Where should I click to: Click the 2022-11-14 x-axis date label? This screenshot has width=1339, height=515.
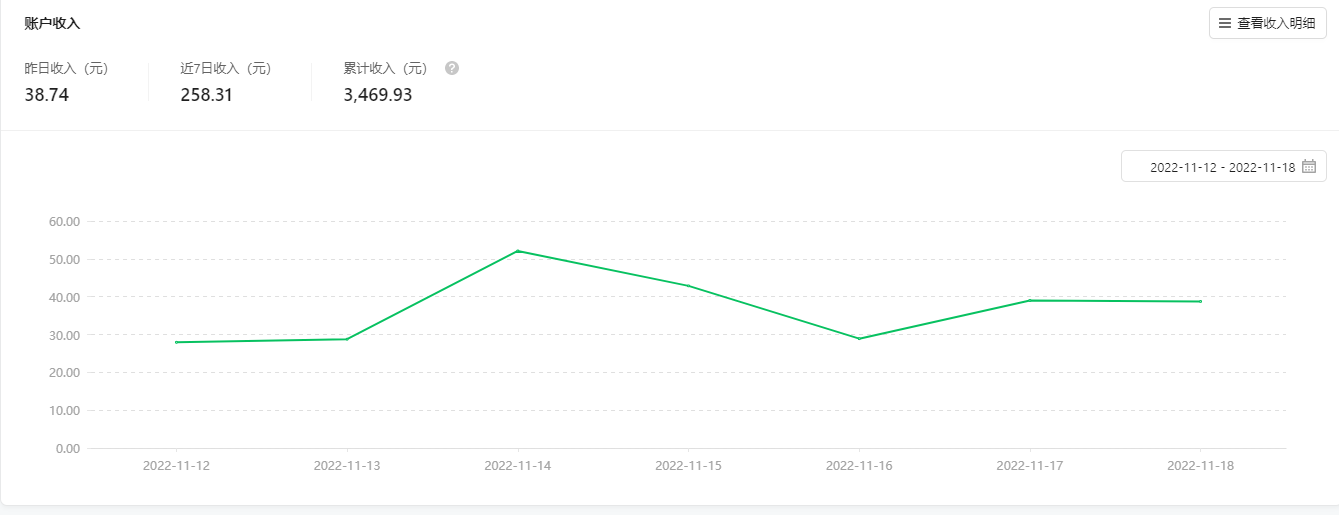[x=518, y=465]
